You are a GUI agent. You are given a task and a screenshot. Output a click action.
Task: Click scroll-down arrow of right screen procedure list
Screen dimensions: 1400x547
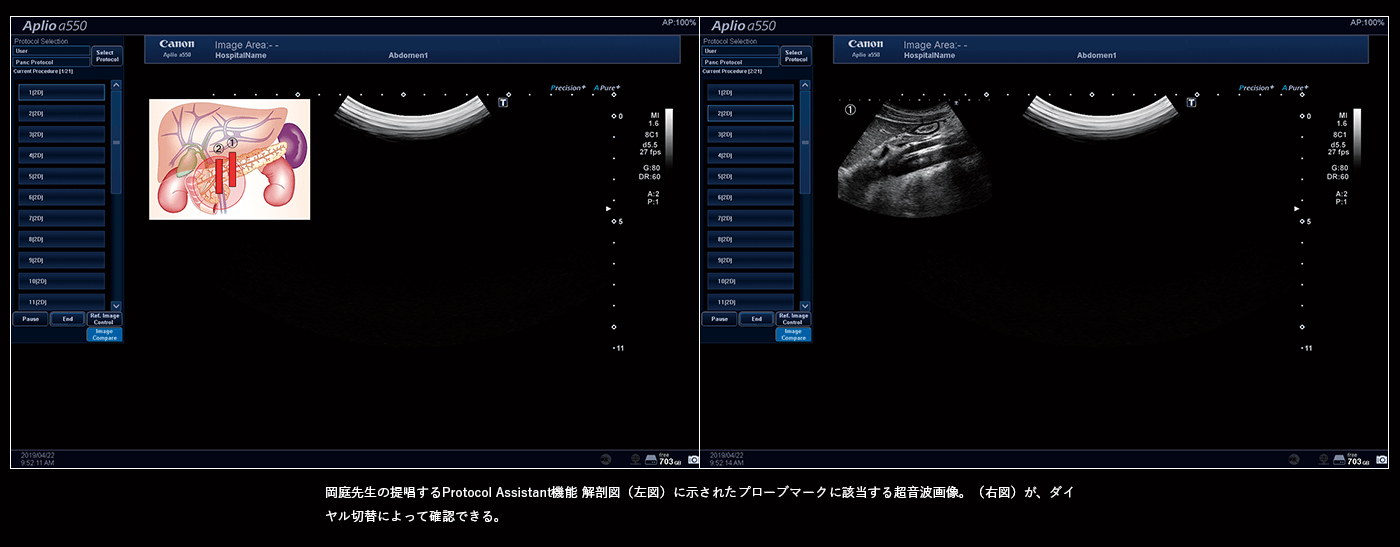pyautogui.click(x=805, y=305)
